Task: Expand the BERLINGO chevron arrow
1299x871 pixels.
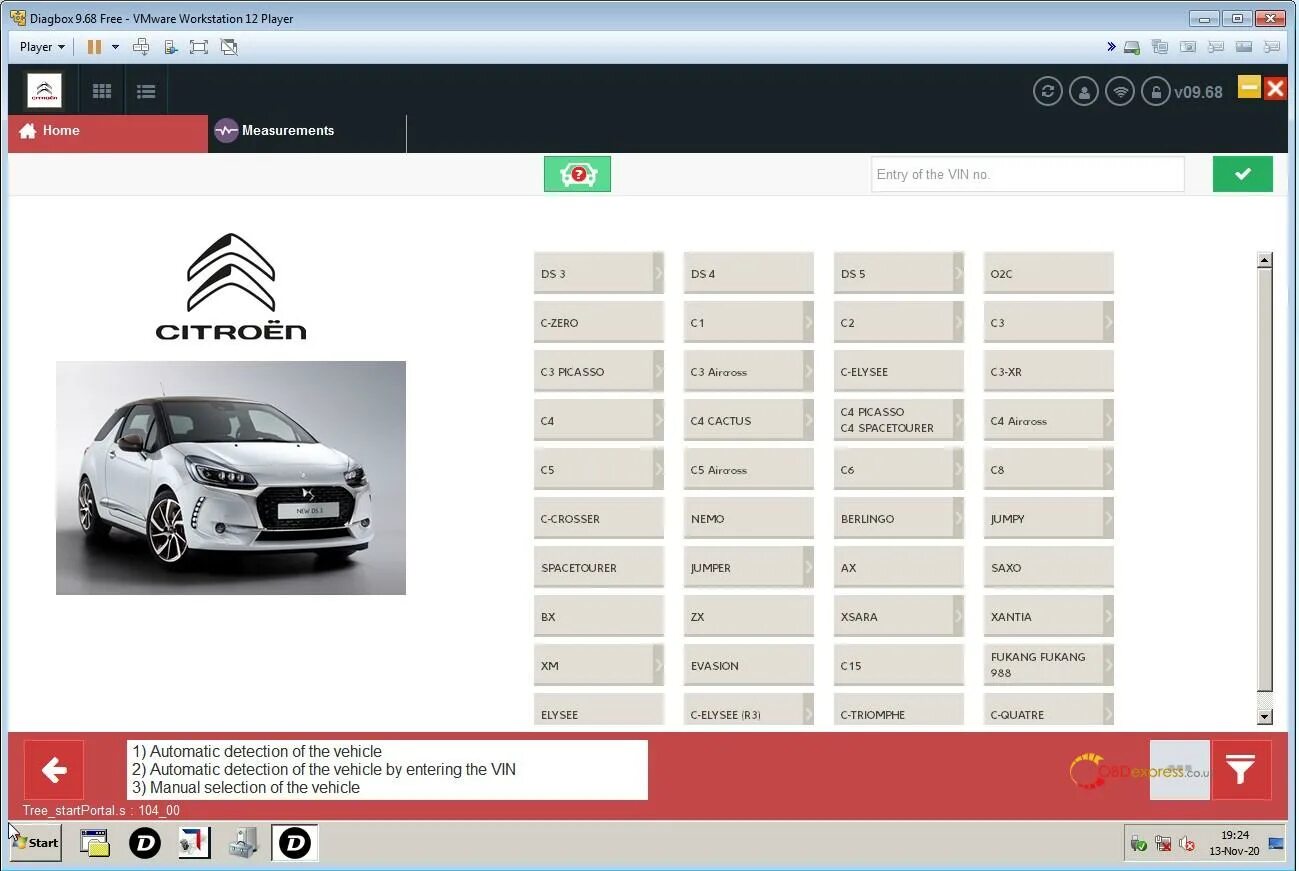Action: (x=958, y=518)
